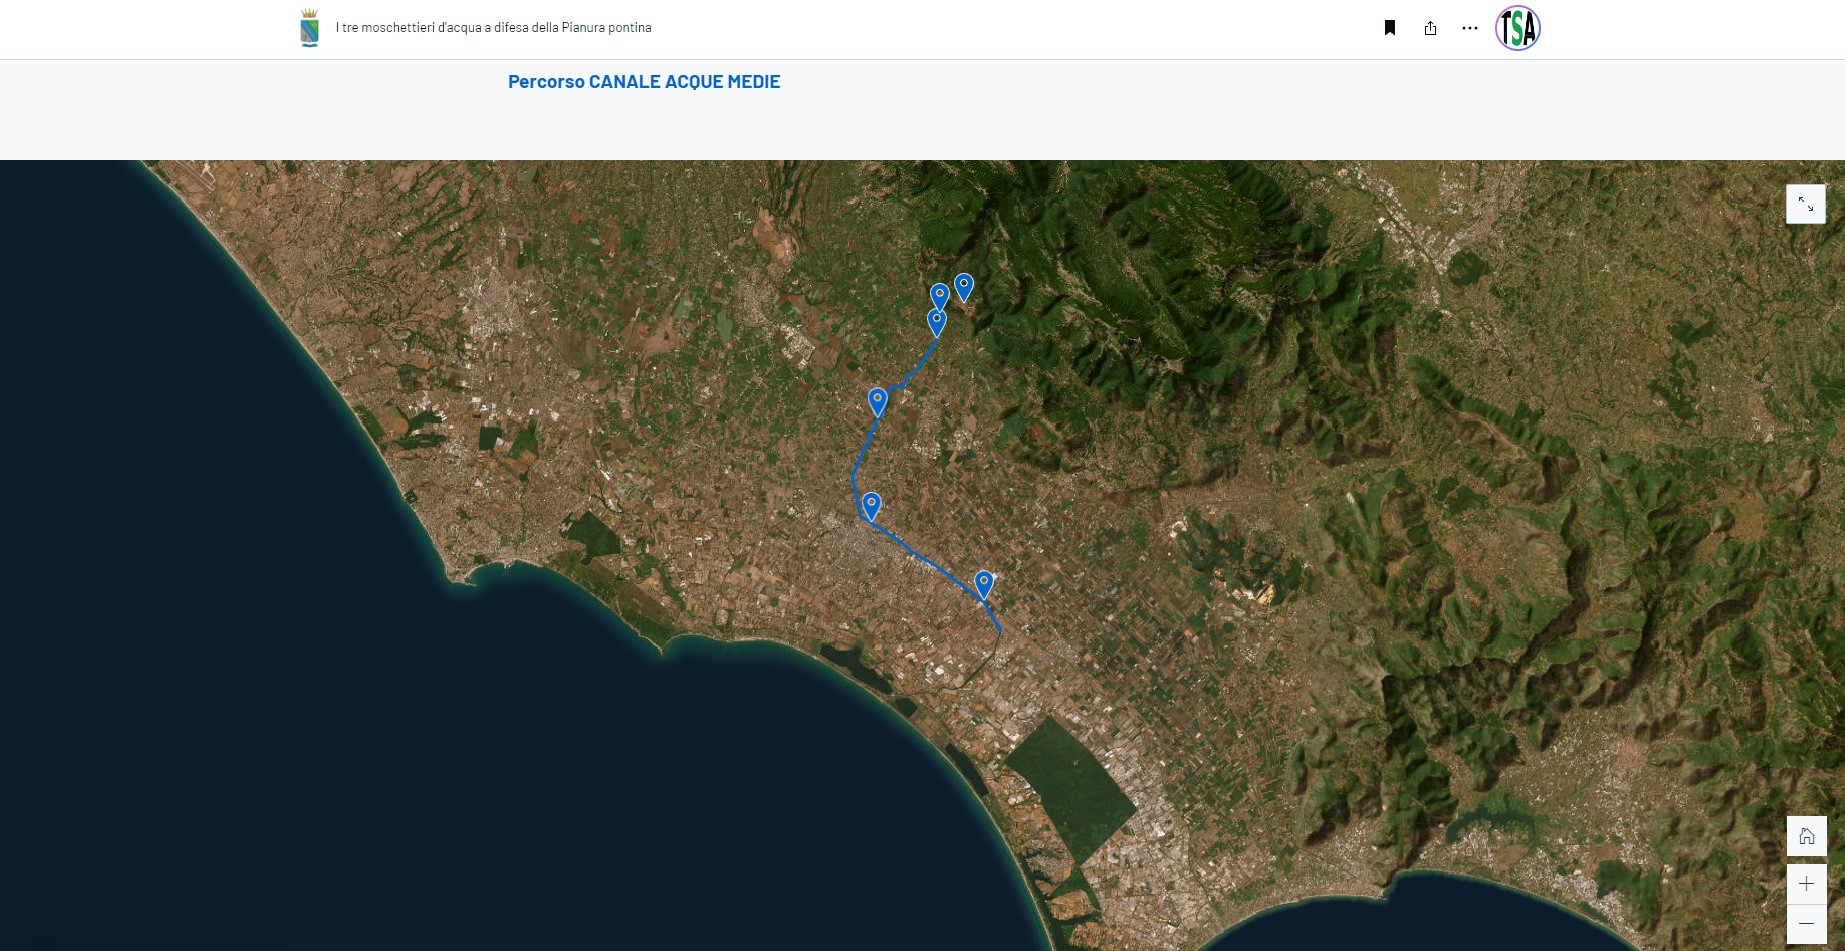Click 'Percorso CANALE ACQUE MEDIE' heading
This screenshot has width=1845, height=951.
click(x=644, y=82)
